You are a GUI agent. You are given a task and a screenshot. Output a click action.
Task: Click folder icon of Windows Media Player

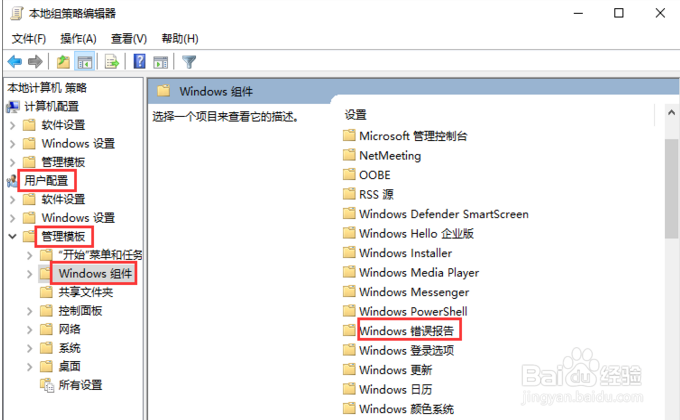coord(349,272)
